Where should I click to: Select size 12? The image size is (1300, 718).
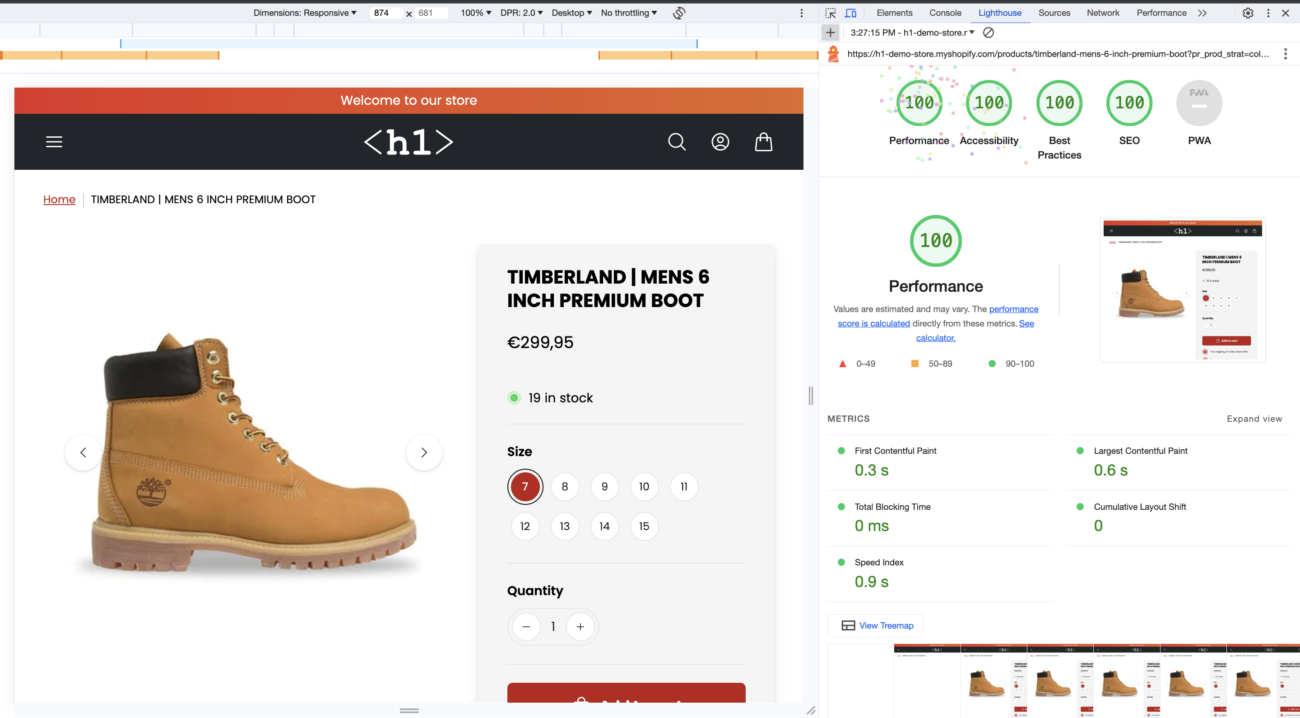[x=525, y=526]
